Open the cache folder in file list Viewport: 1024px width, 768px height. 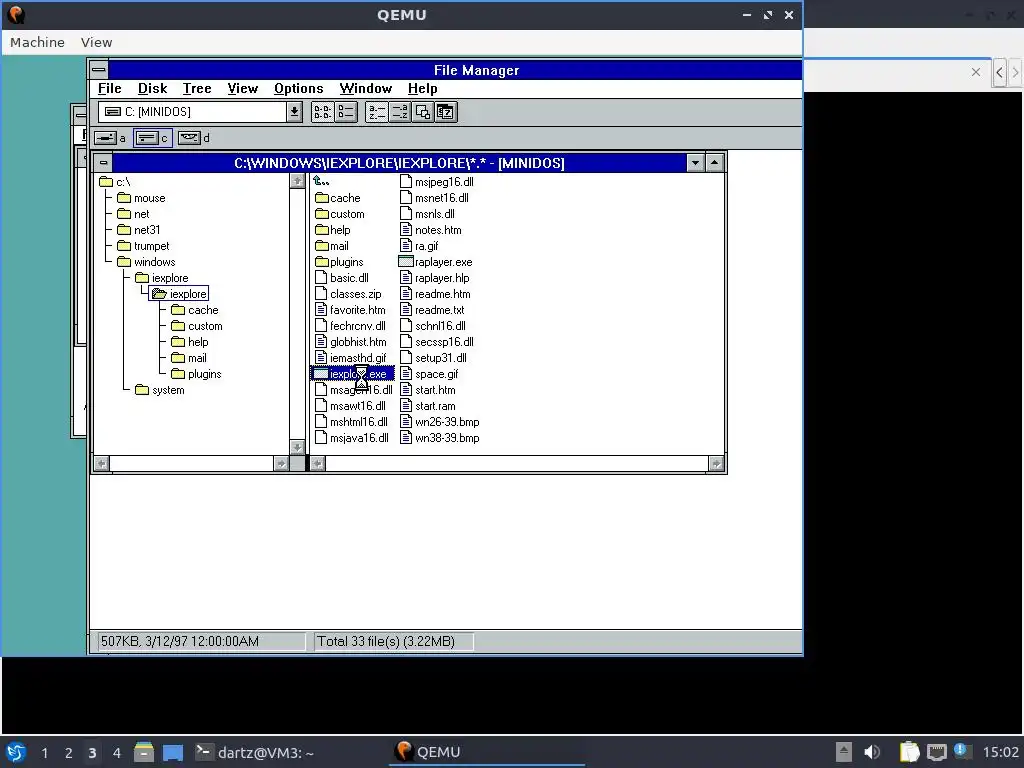coord(338,198)
